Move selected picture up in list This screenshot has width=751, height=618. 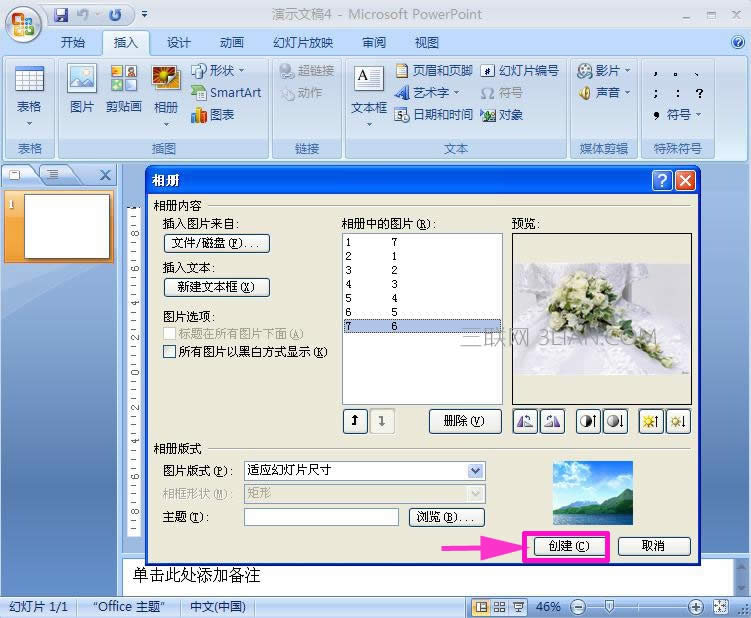(x=354, y=422)
